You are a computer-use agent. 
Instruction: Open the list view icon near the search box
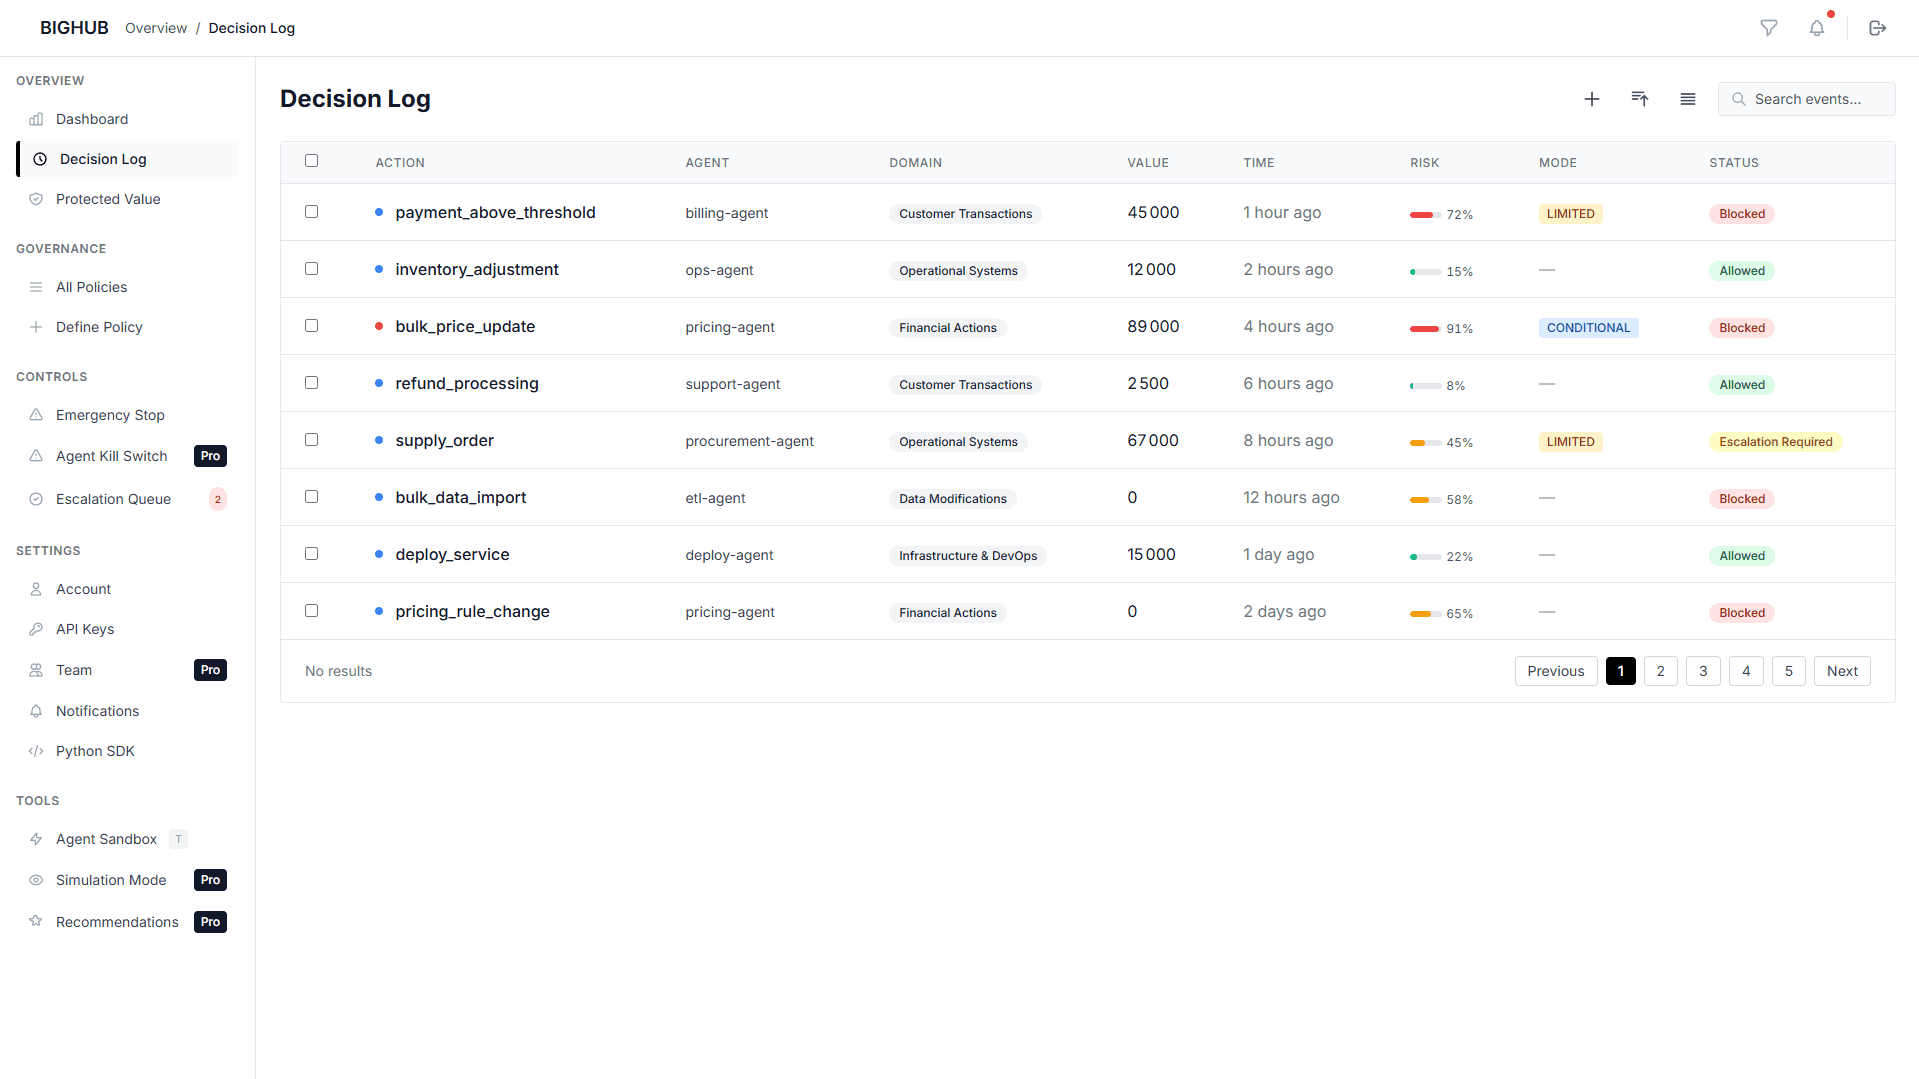[x=1687, y=99]
